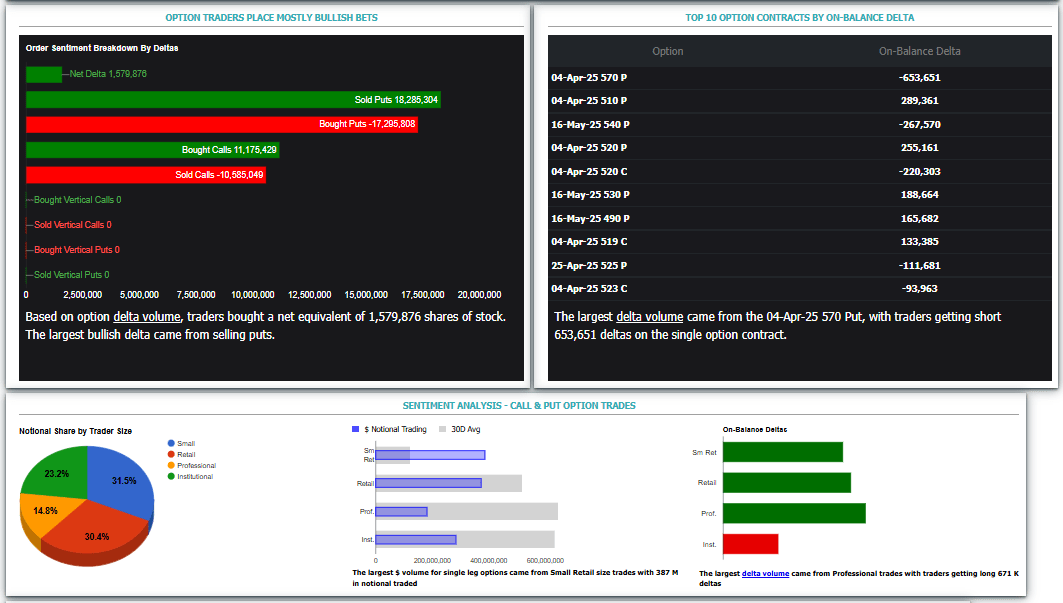Click the $ Notional Trading legend square

pyautogui.click(x=355, y=429)
